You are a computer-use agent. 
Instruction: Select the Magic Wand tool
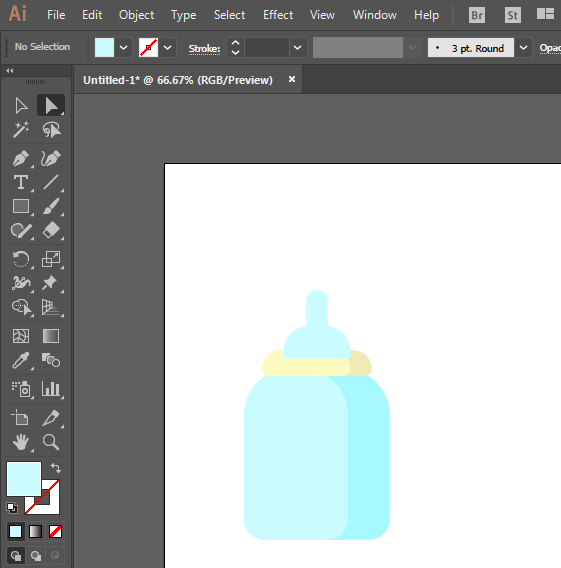21,130
